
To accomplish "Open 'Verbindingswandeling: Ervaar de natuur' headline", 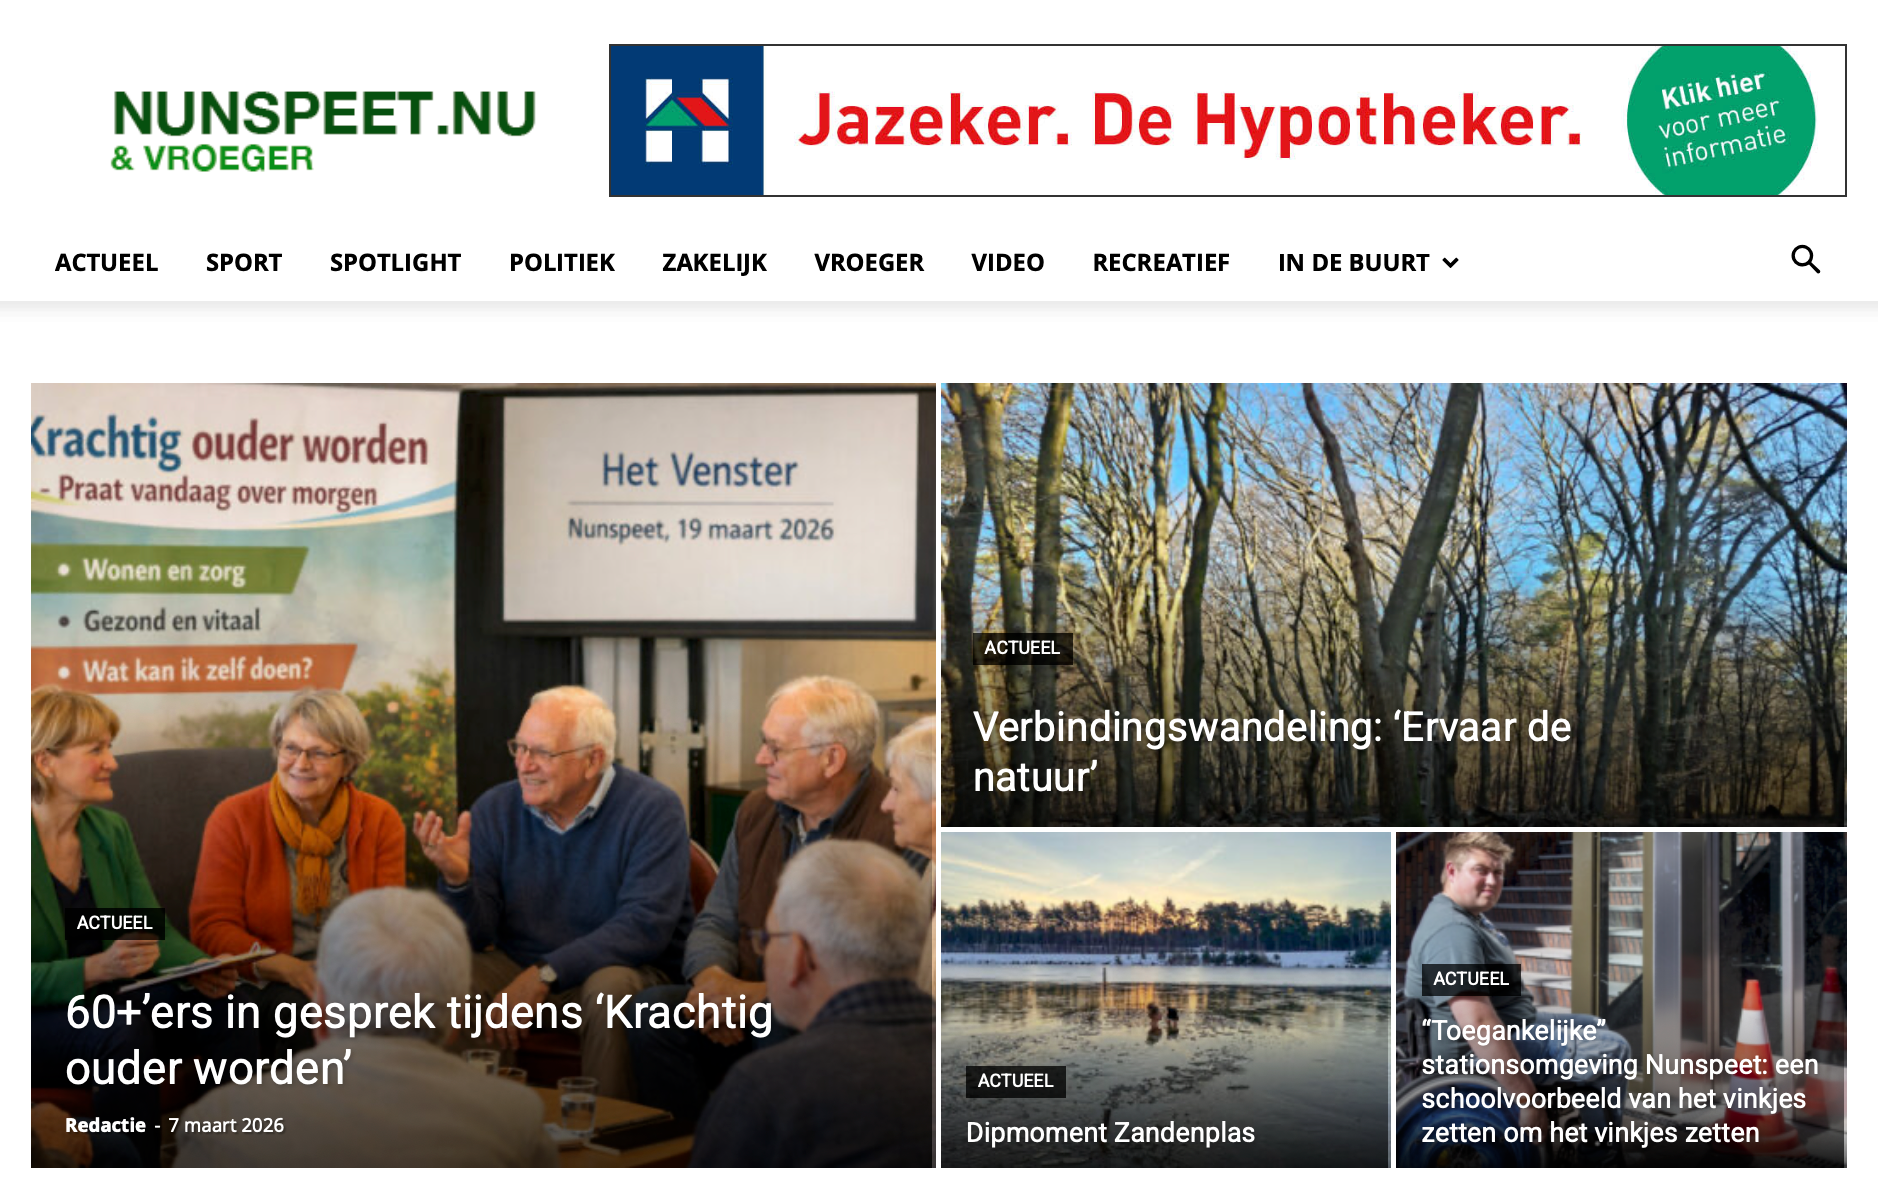I will pyautogui.click(x=1272, y=752).
